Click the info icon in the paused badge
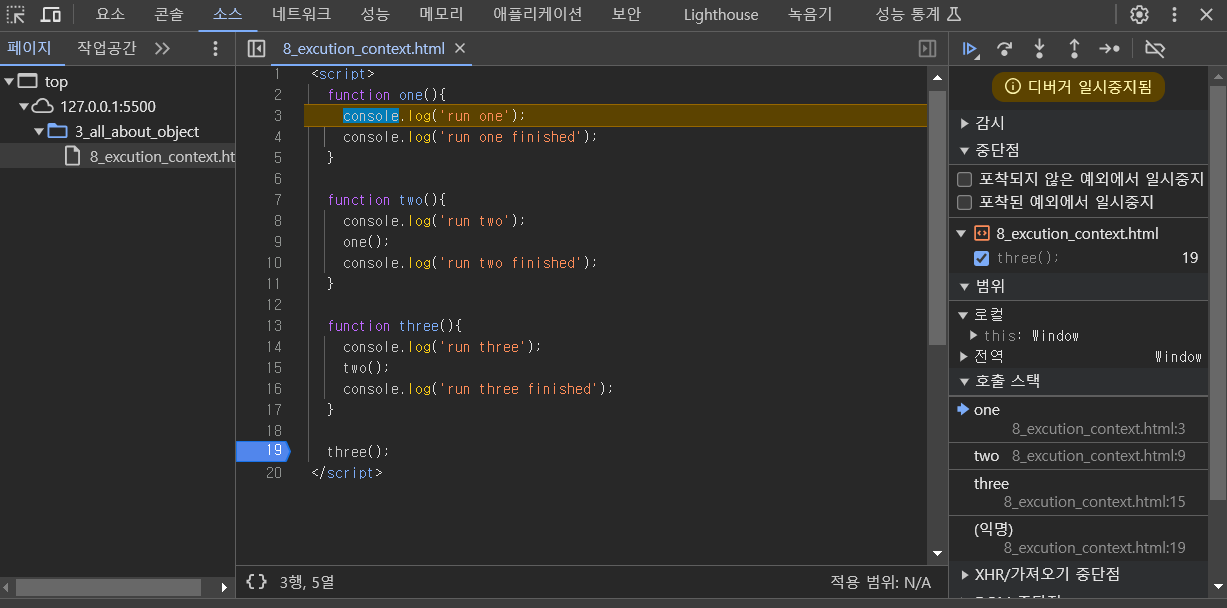This screenshot has height=608, width=1227. [x=1013, y=87]
